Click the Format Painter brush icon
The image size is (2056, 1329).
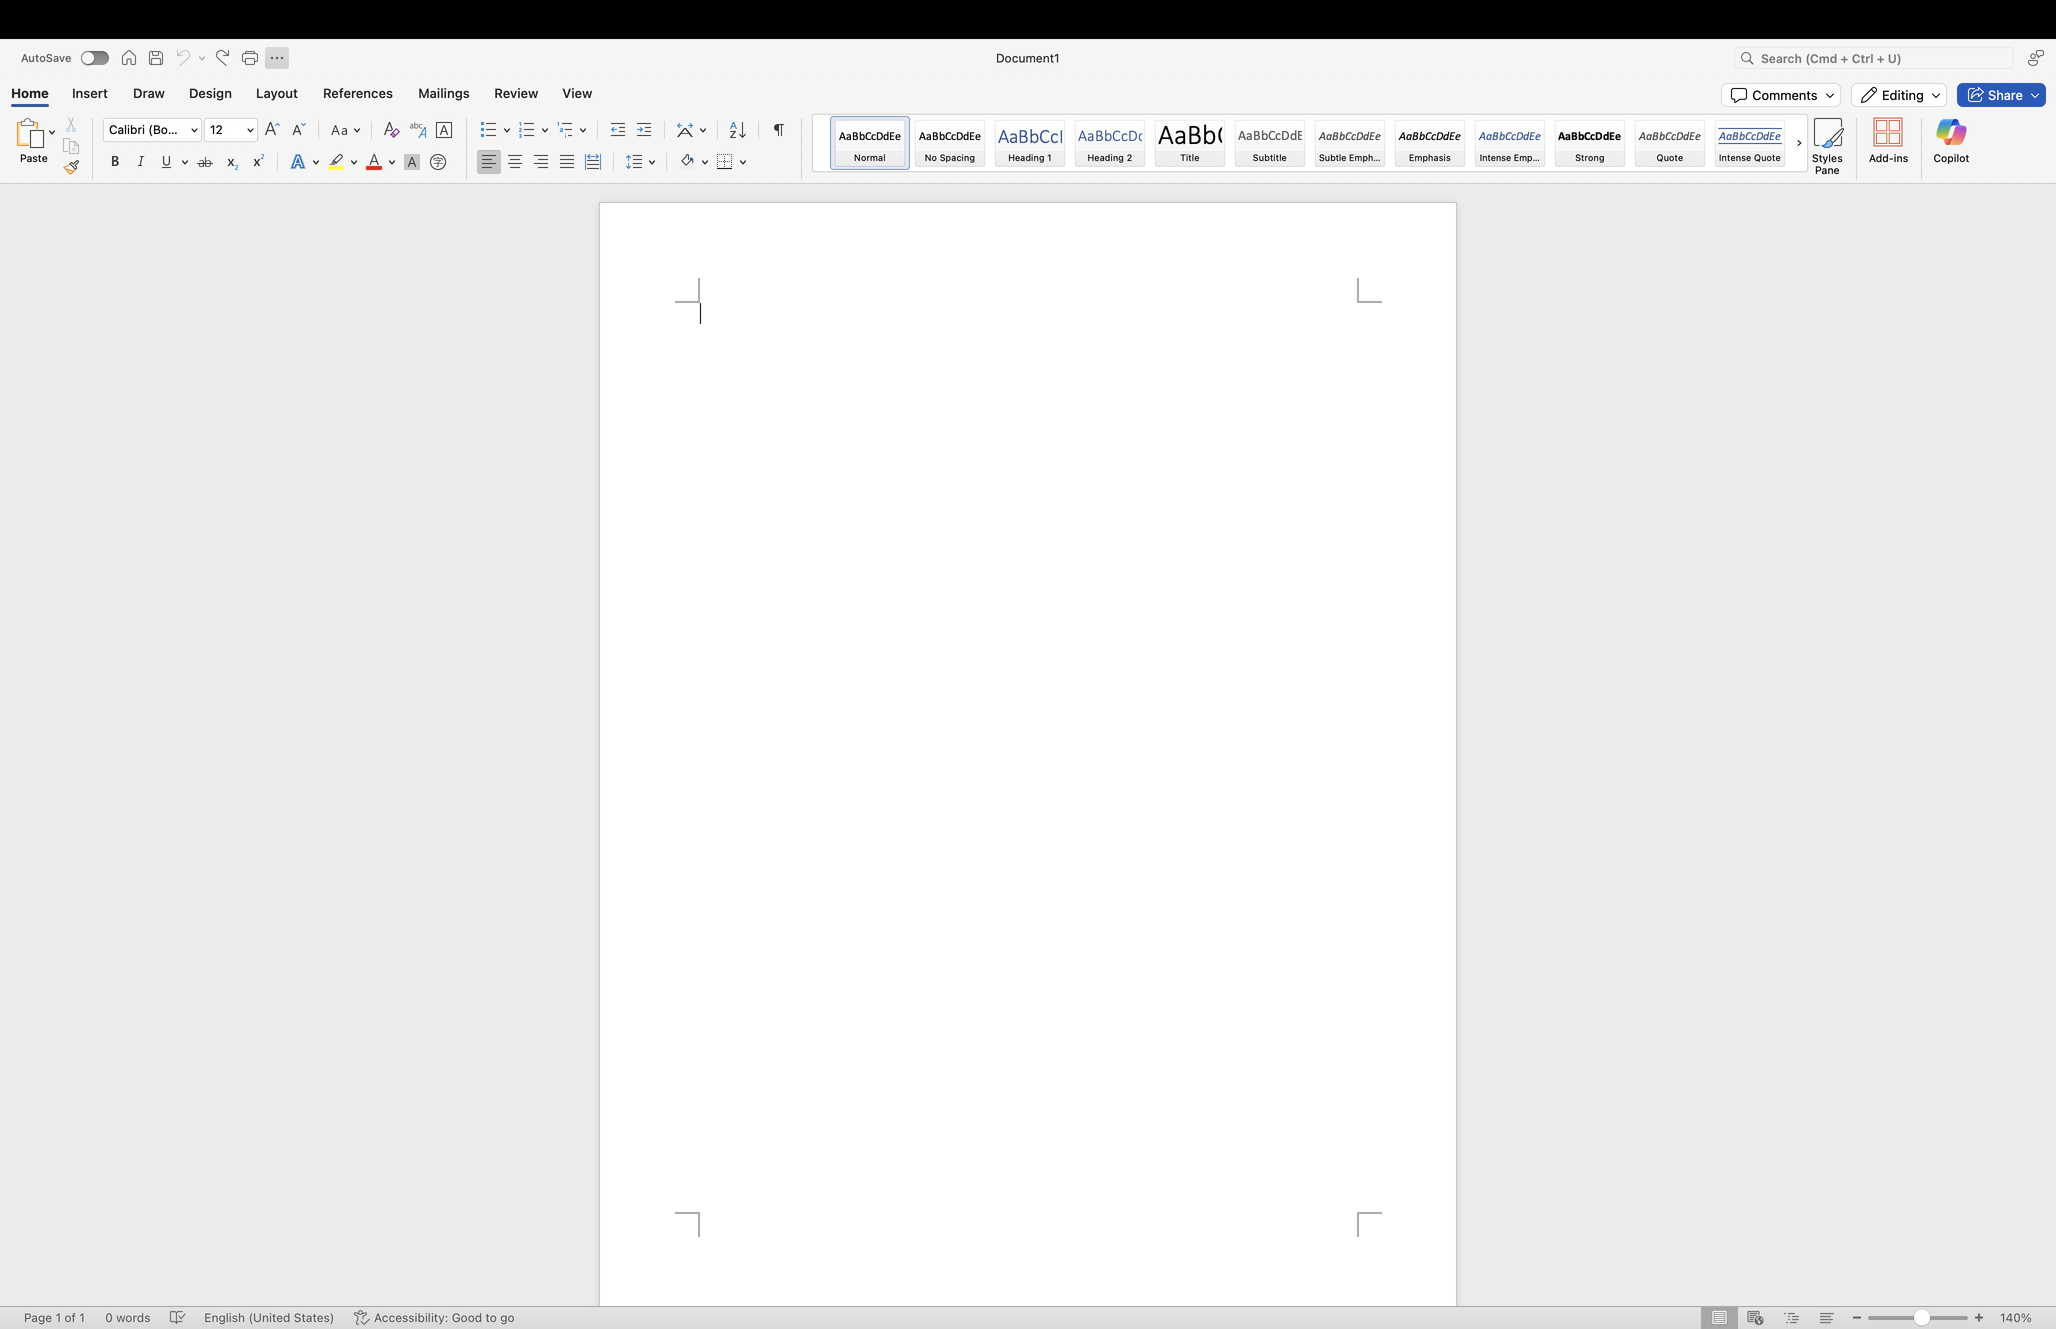(71, 167)
